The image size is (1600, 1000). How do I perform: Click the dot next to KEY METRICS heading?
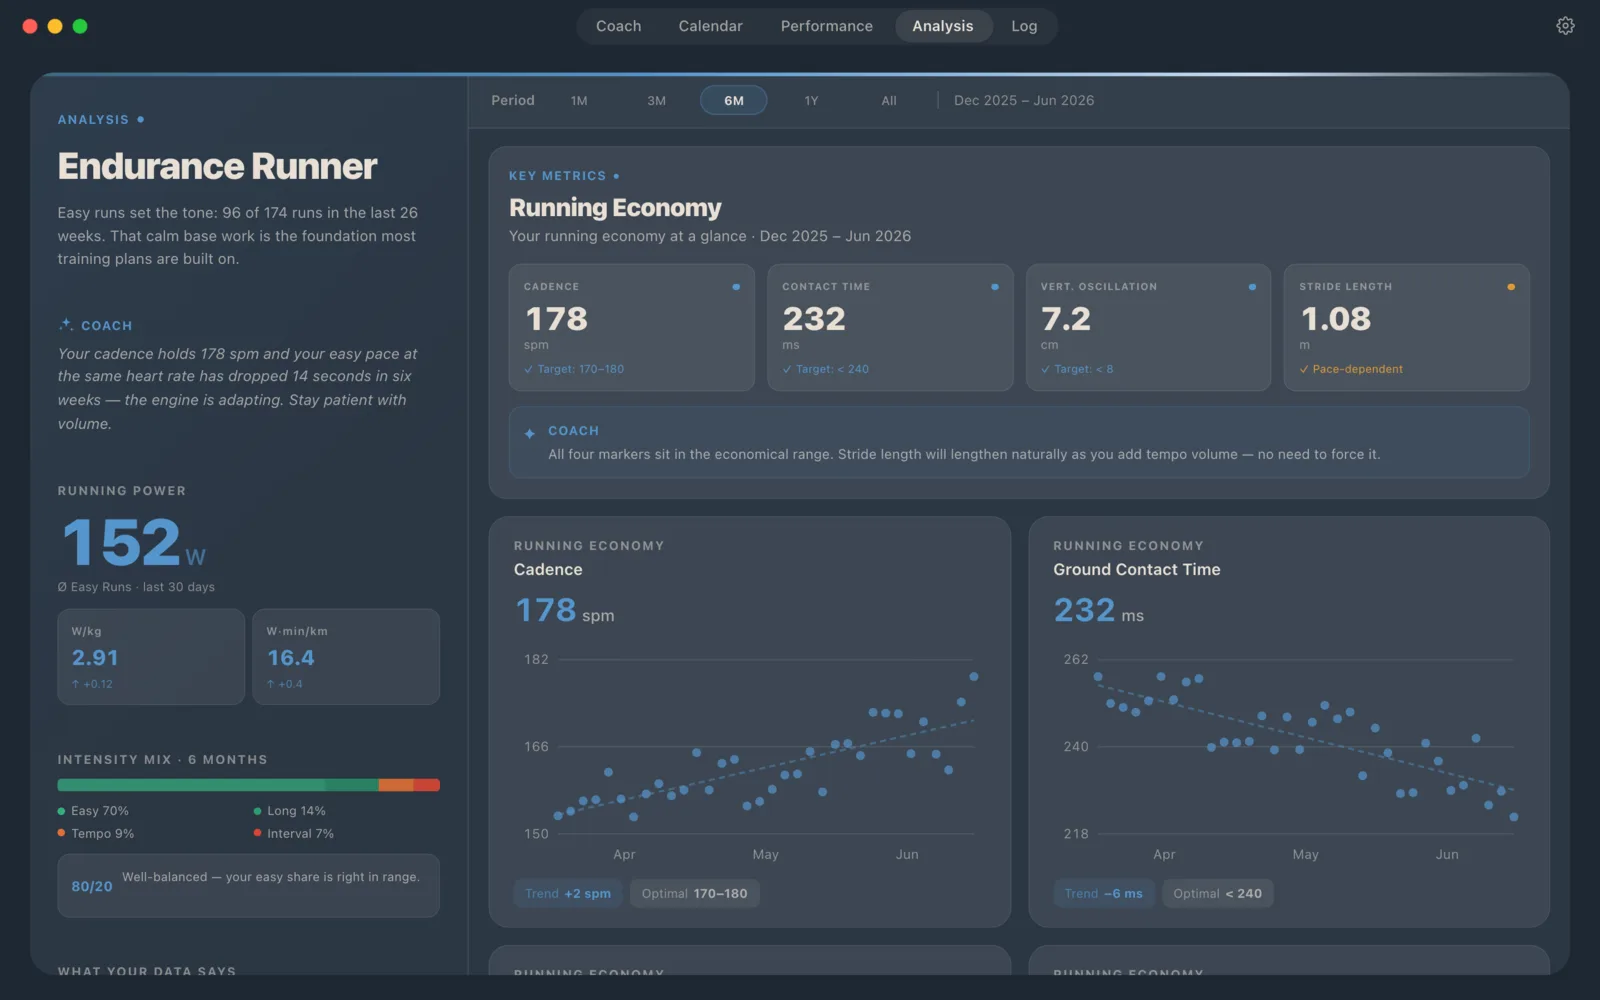pos(616,176)
